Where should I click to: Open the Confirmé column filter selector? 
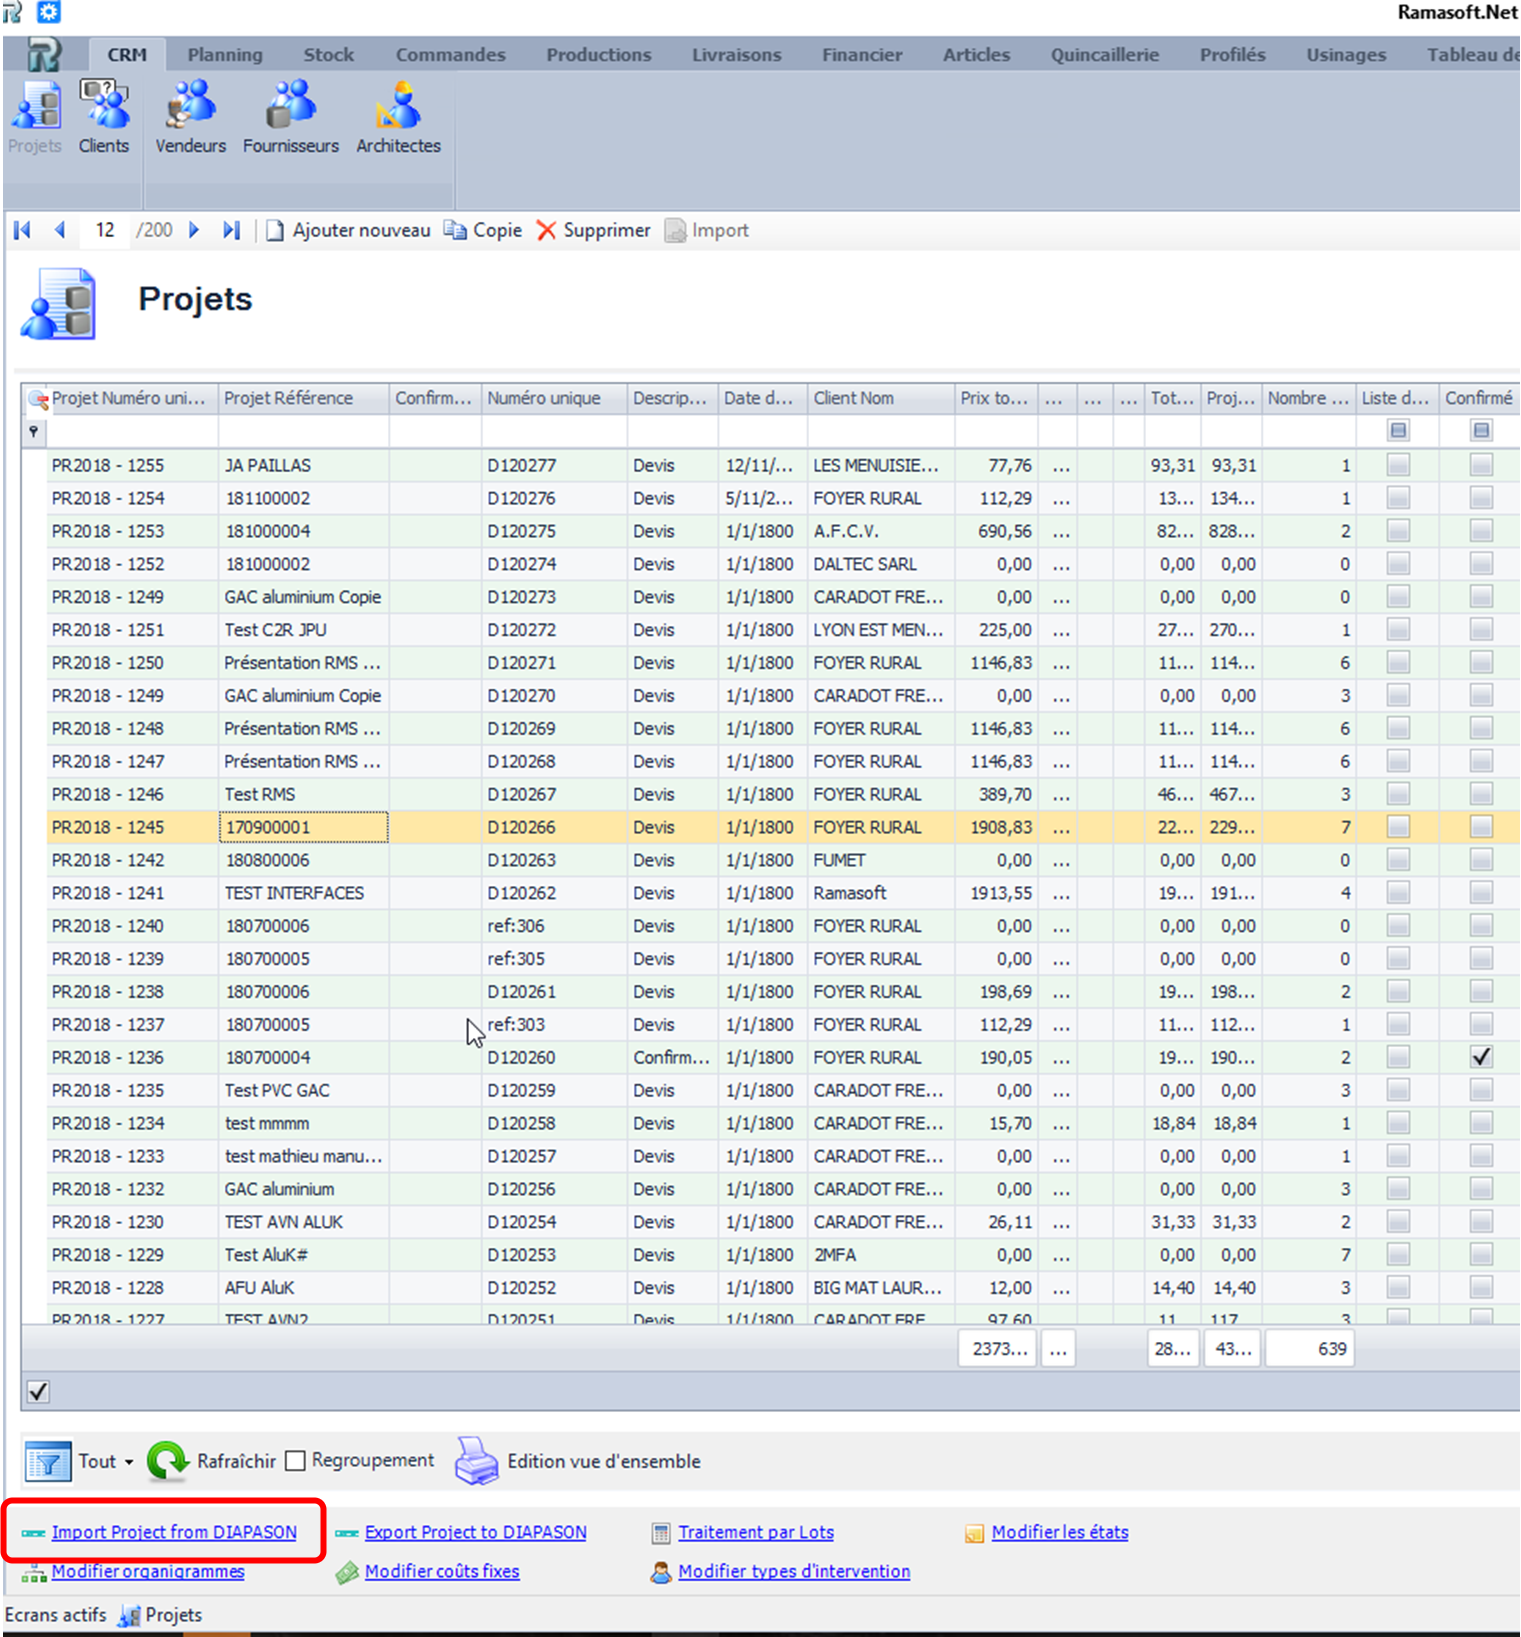tap(1481, 431)
